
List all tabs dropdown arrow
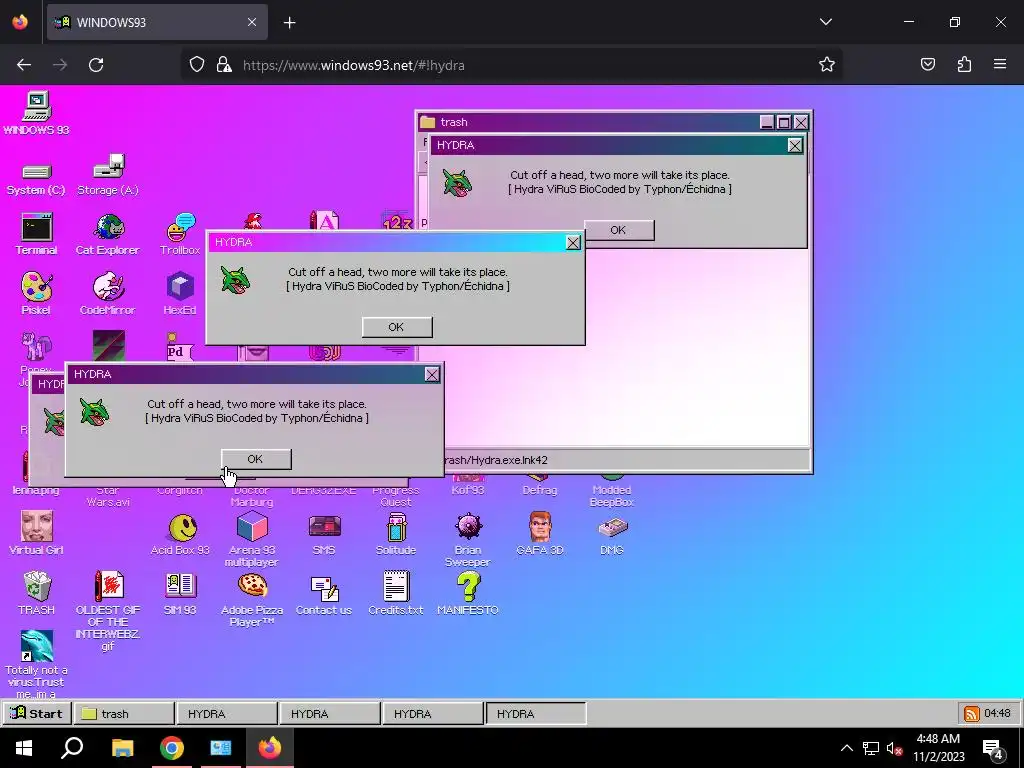point(826,22)
